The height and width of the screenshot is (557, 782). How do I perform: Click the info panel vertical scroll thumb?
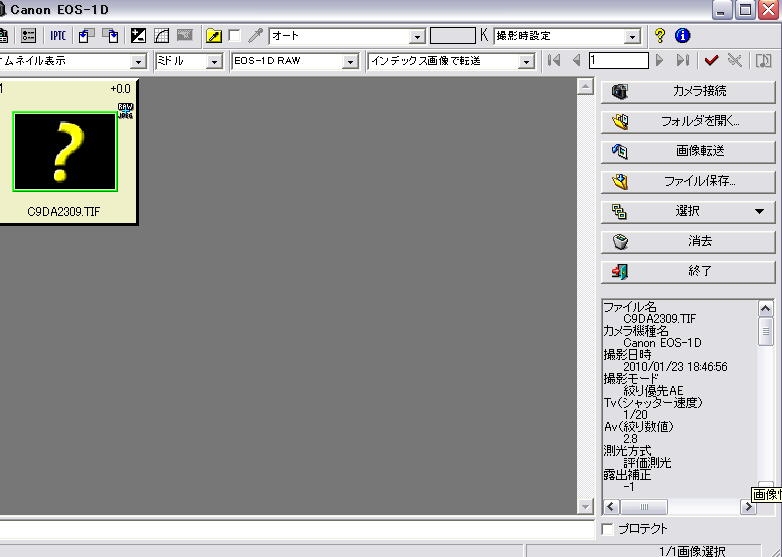coord(766,331)
